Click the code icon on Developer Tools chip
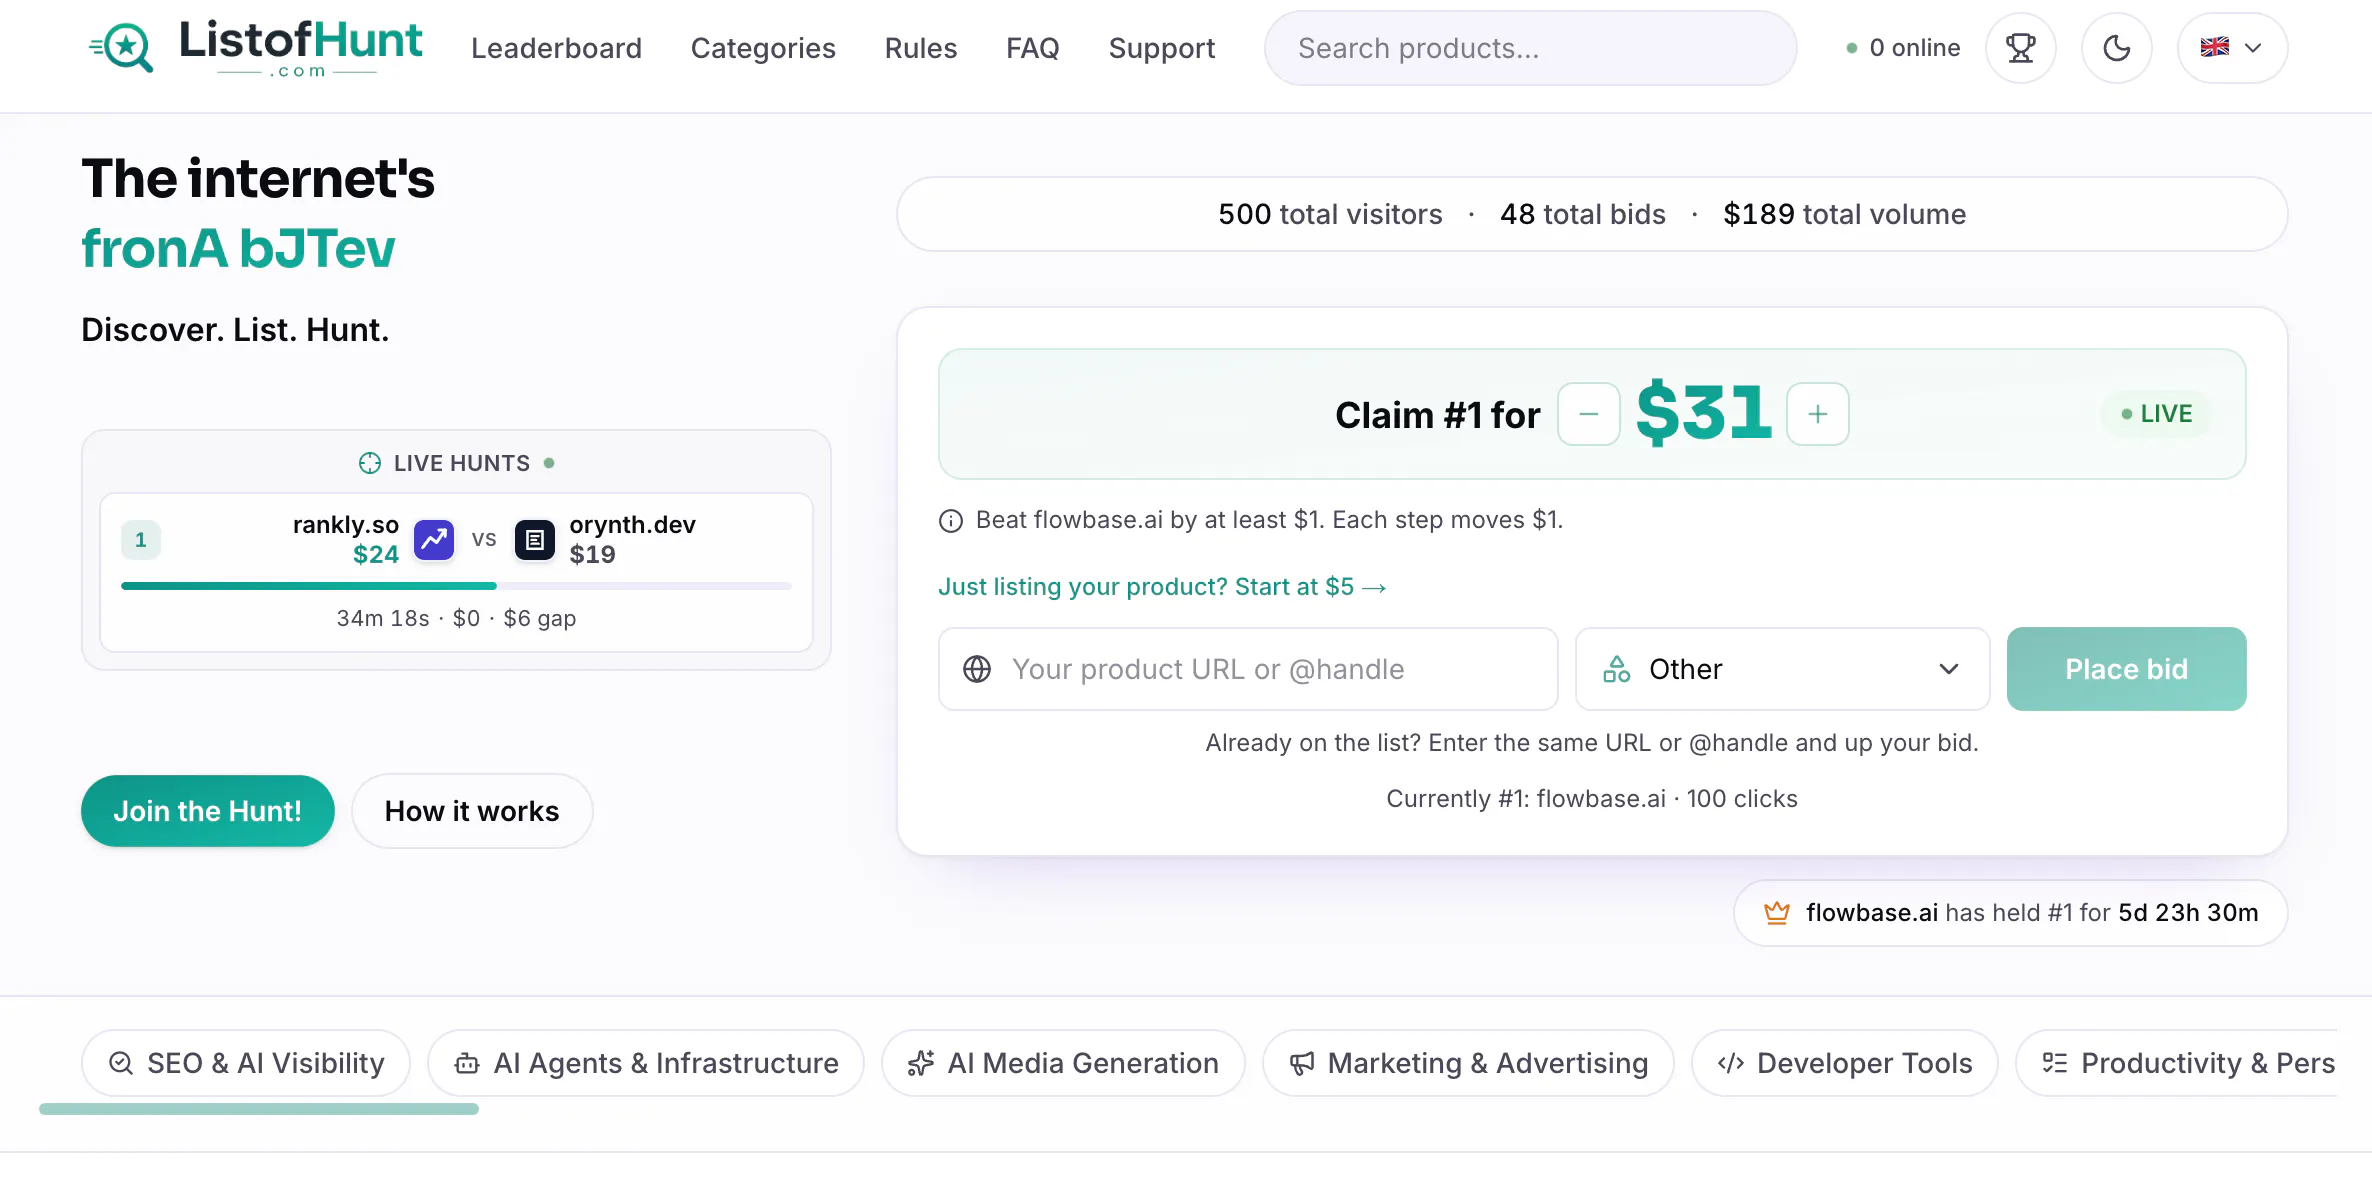2372x1200 pixels. (1731, 1063)
